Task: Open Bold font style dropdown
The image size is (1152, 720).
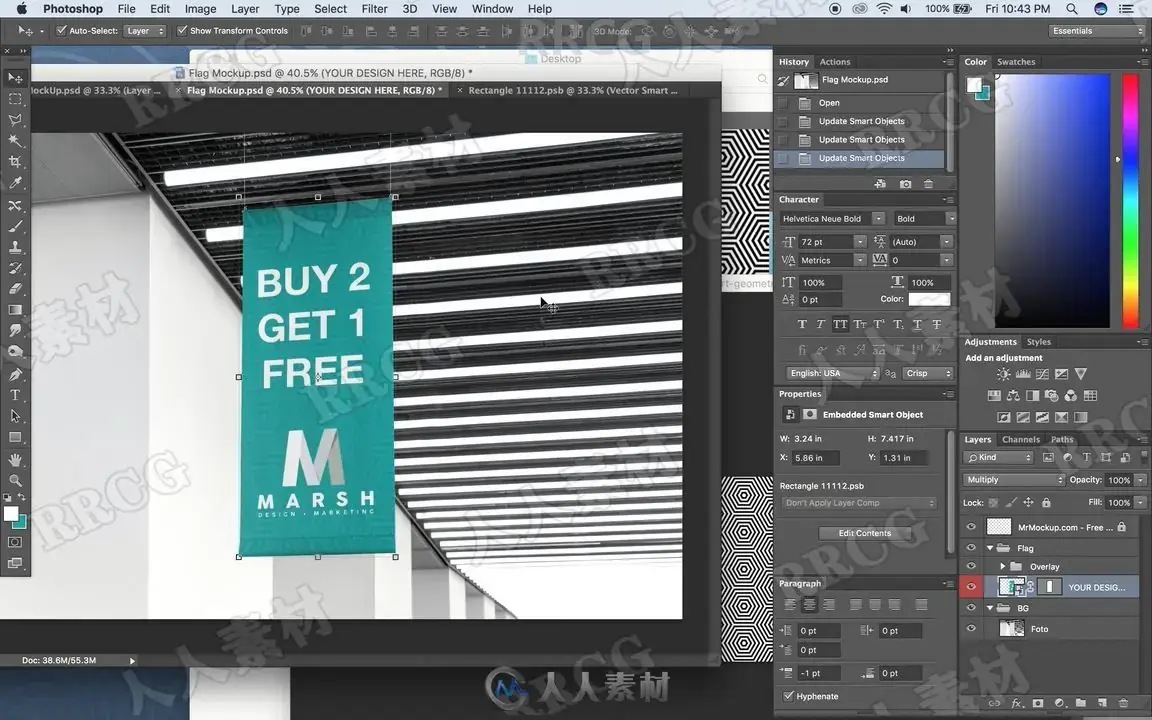Action: click(924, 218)
